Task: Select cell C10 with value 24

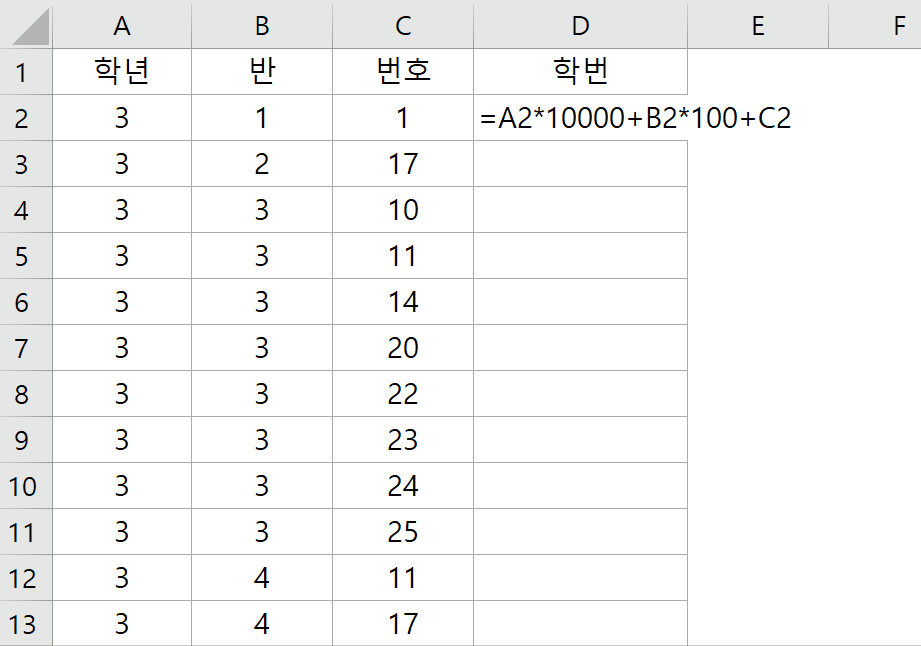Action: click(x=403, y=486)
